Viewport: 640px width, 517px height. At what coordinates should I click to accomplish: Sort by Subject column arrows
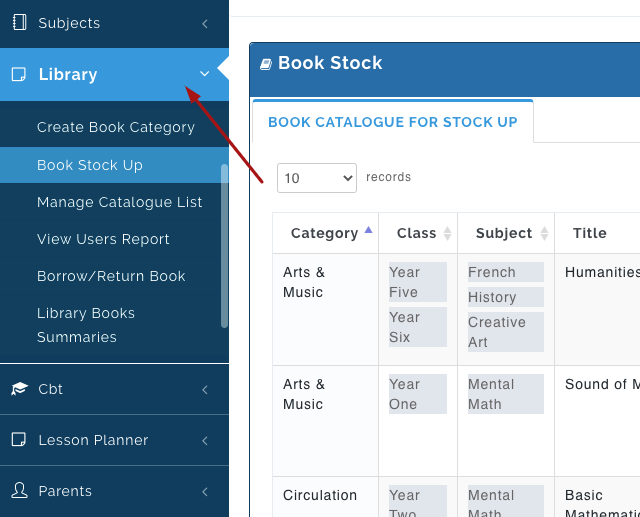[x=544, y=233]
